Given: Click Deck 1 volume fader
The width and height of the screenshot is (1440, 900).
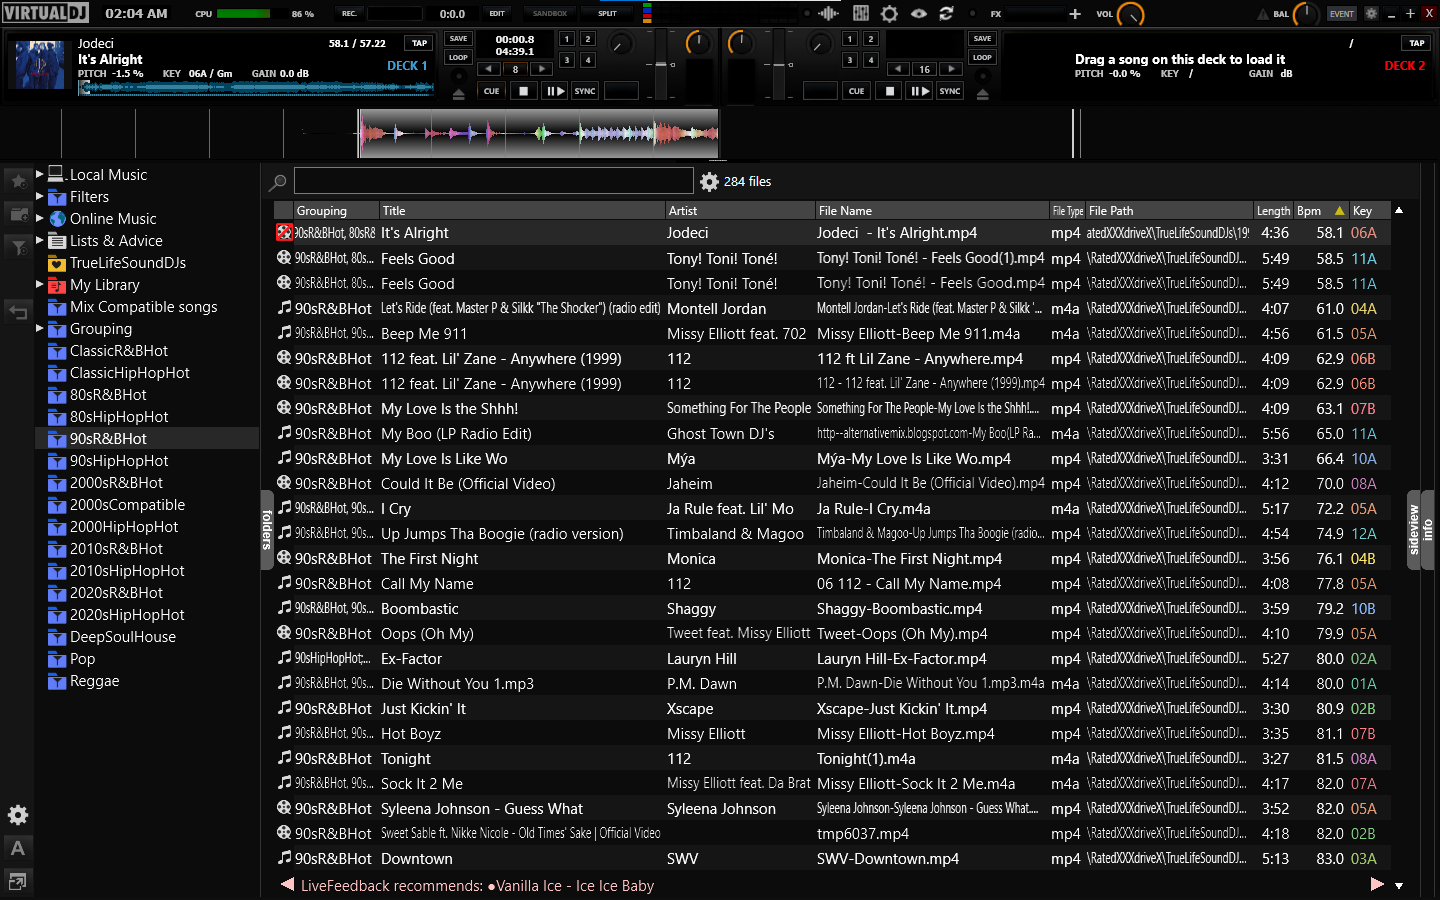Looking at the screenshot, I should (x=660, y=65).
